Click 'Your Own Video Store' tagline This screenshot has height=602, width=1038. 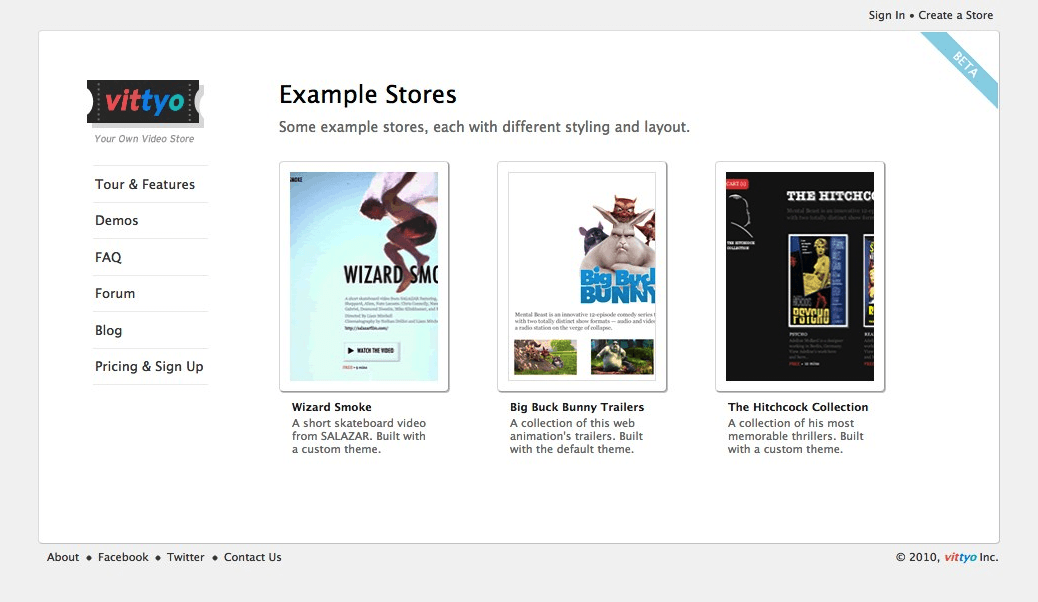tap(144, 138)
